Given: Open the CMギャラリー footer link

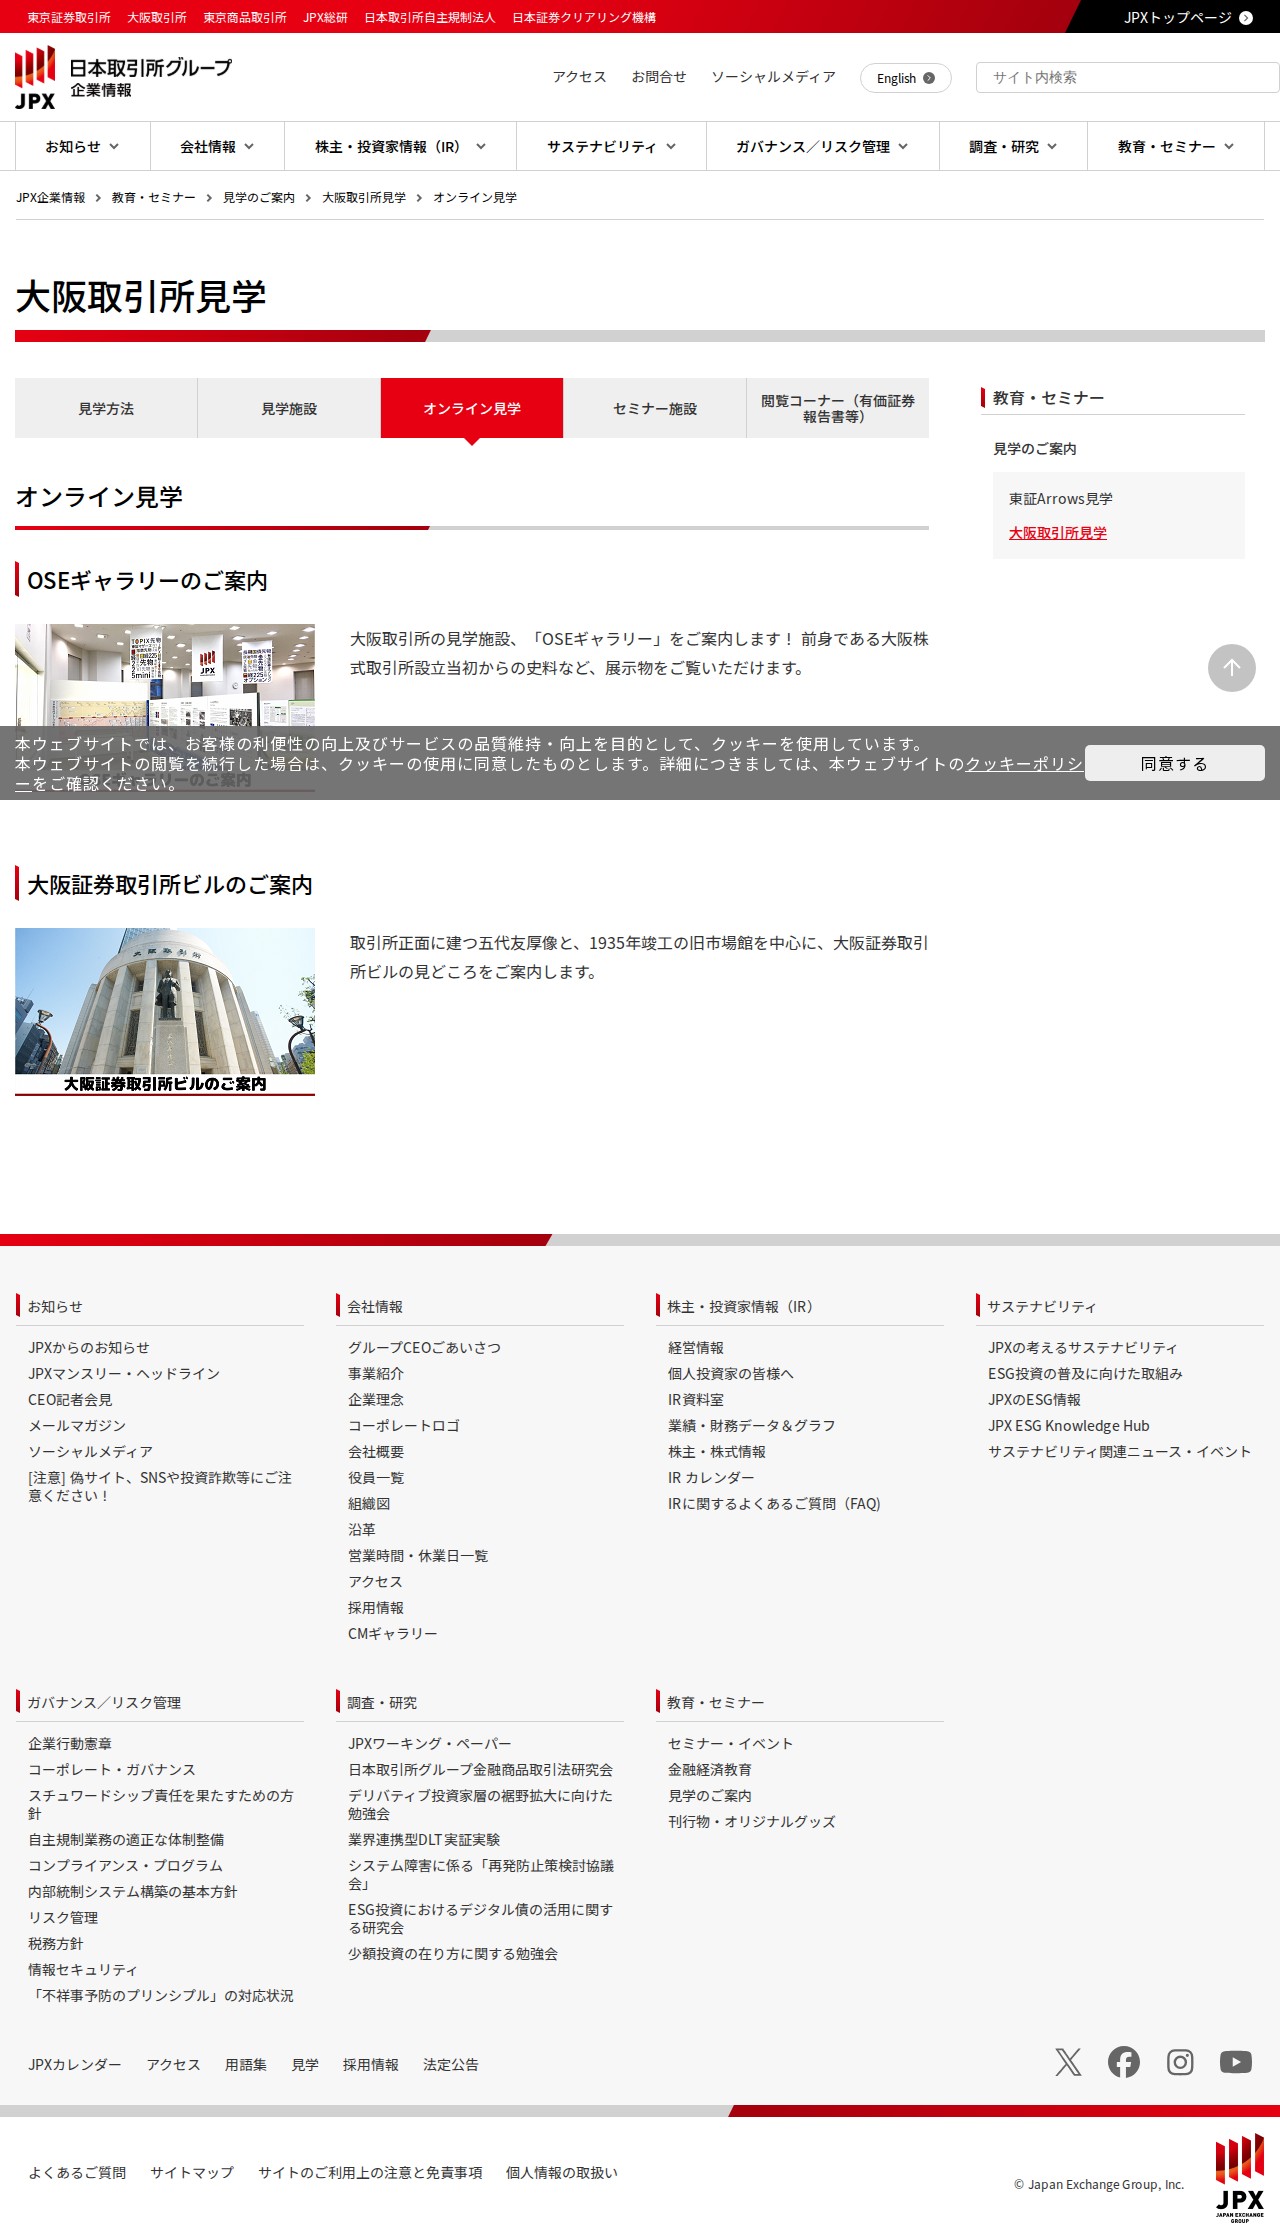Looking at the screenshot, I should [393, 1634].
